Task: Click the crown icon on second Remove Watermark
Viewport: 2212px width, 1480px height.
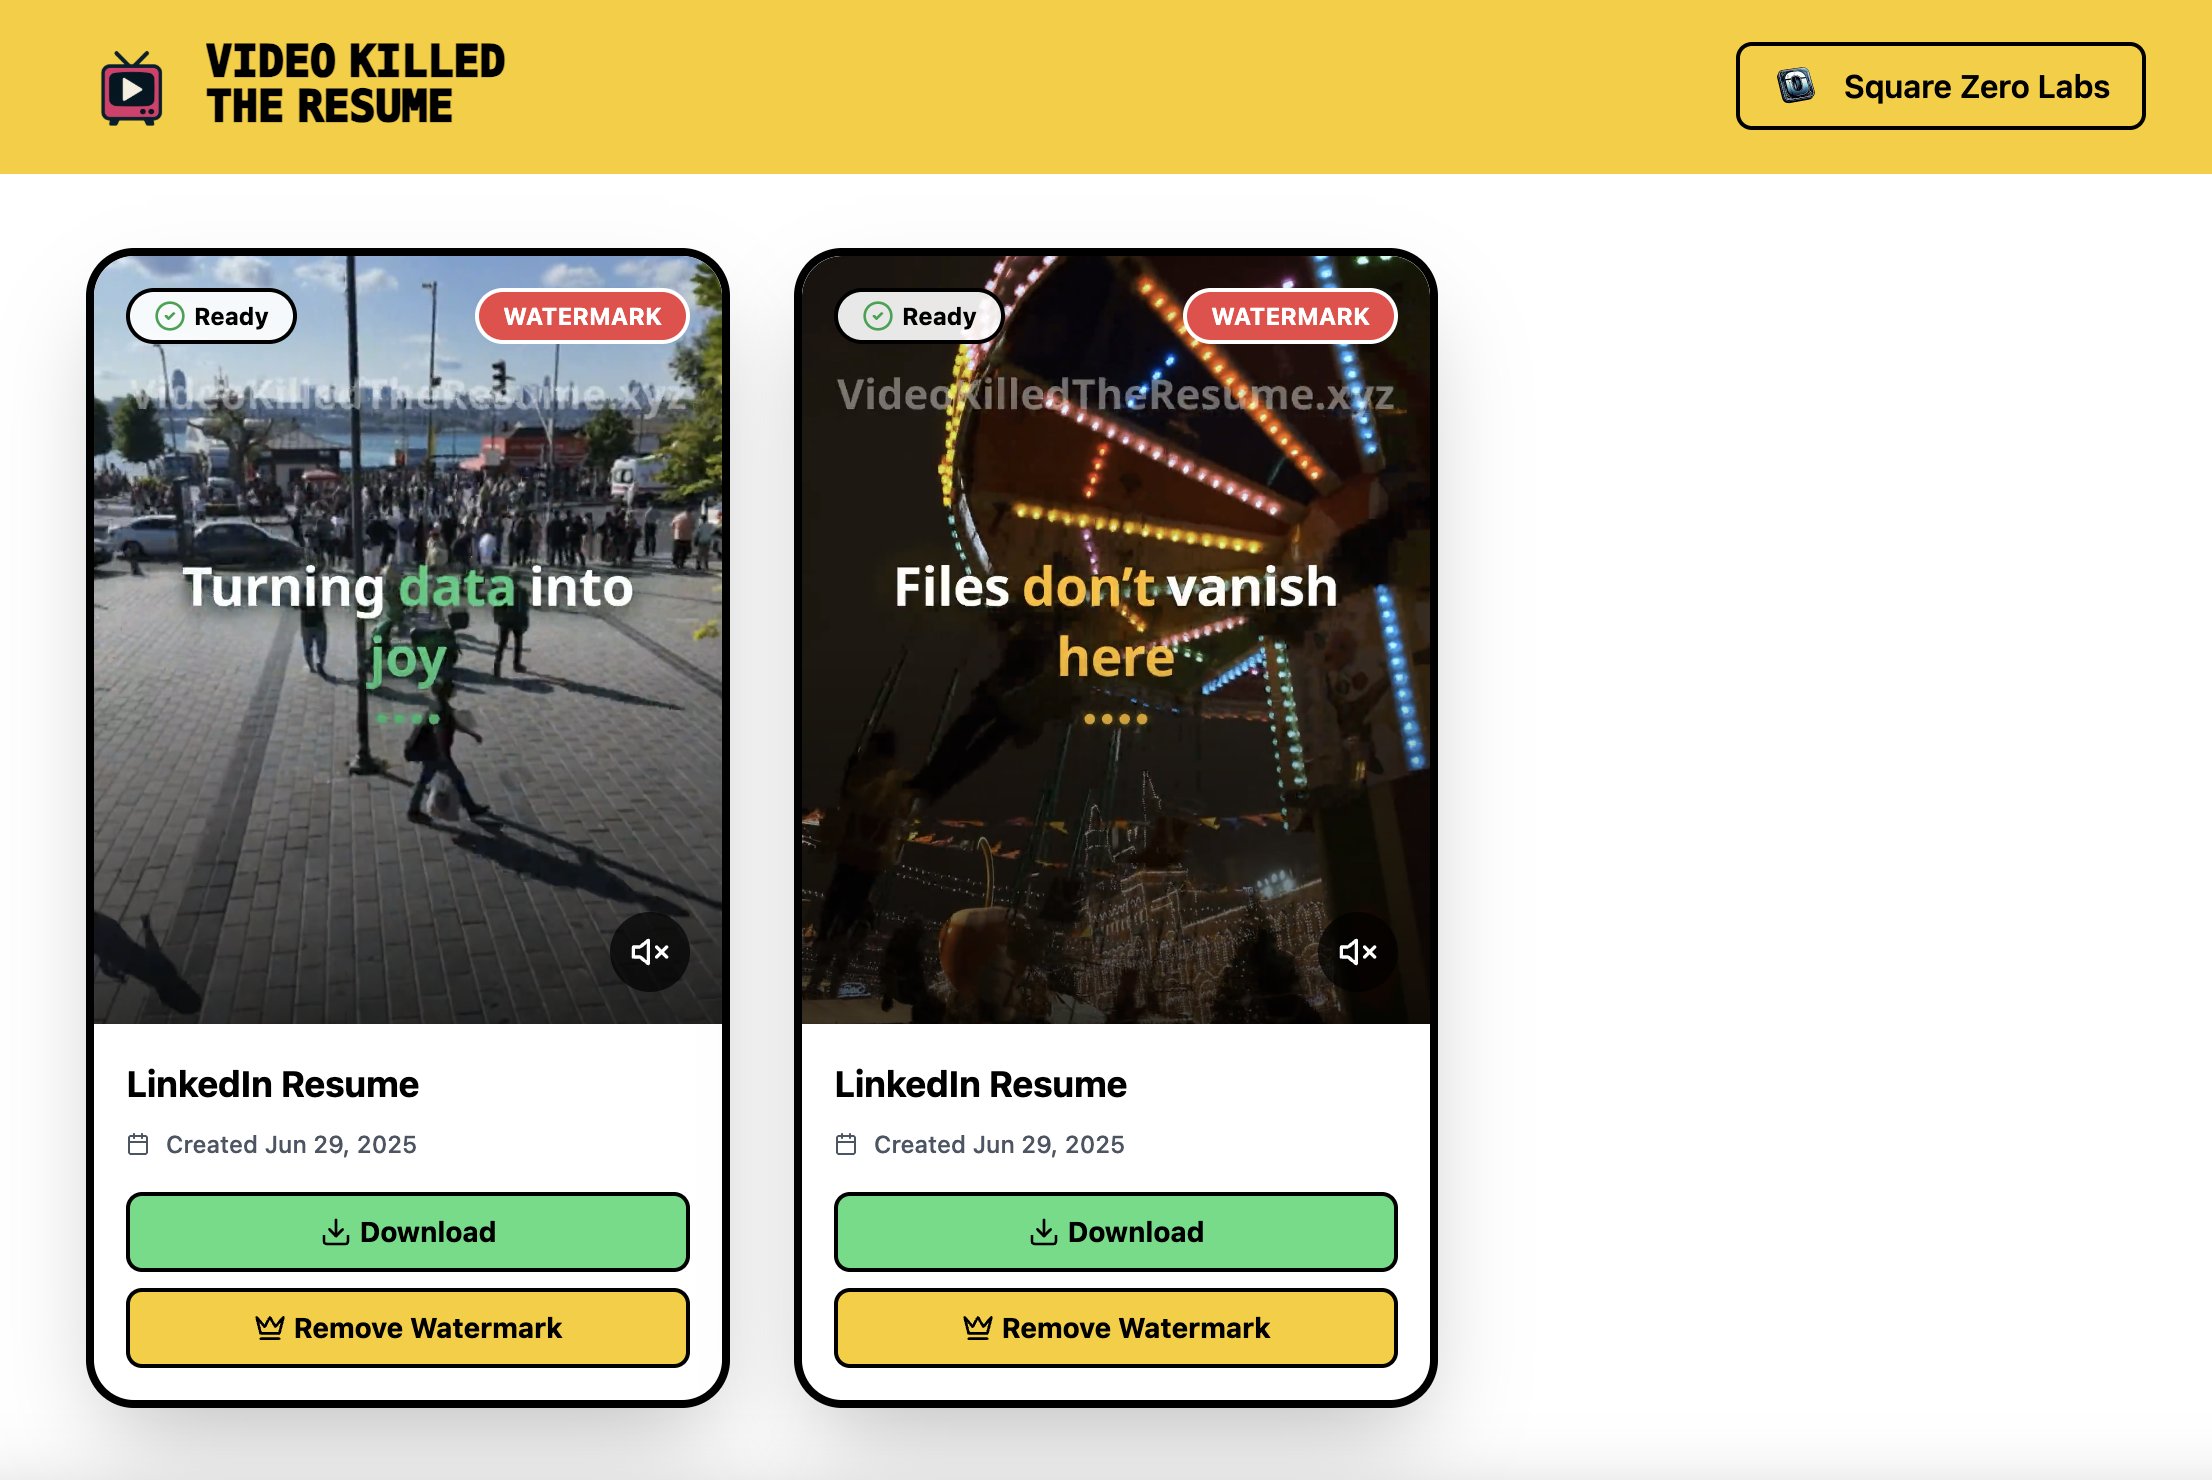Action: [x=977, y=1327]
